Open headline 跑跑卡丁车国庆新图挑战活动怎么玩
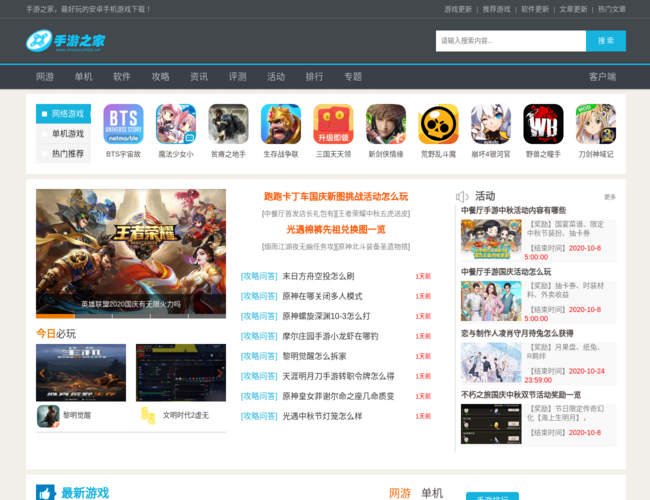The width and height of the screenshot is (650, 500). click(x=336, y=197)
